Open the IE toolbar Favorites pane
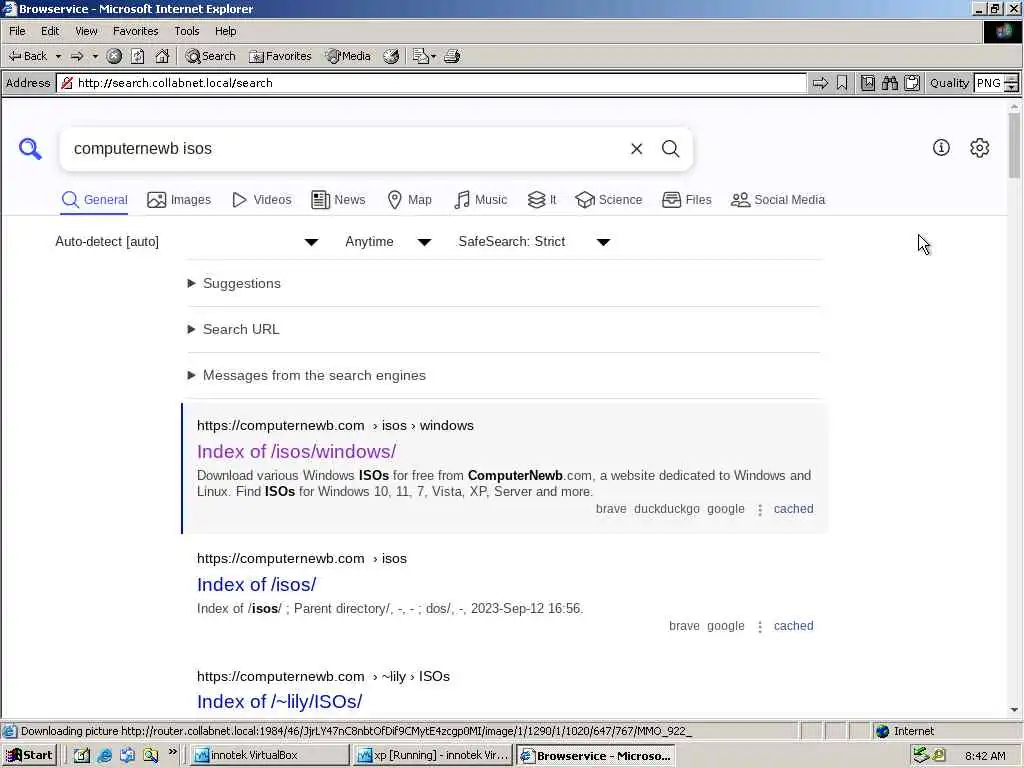The width and height of the screenshot is (1024, 768). (x=280, y=56)
